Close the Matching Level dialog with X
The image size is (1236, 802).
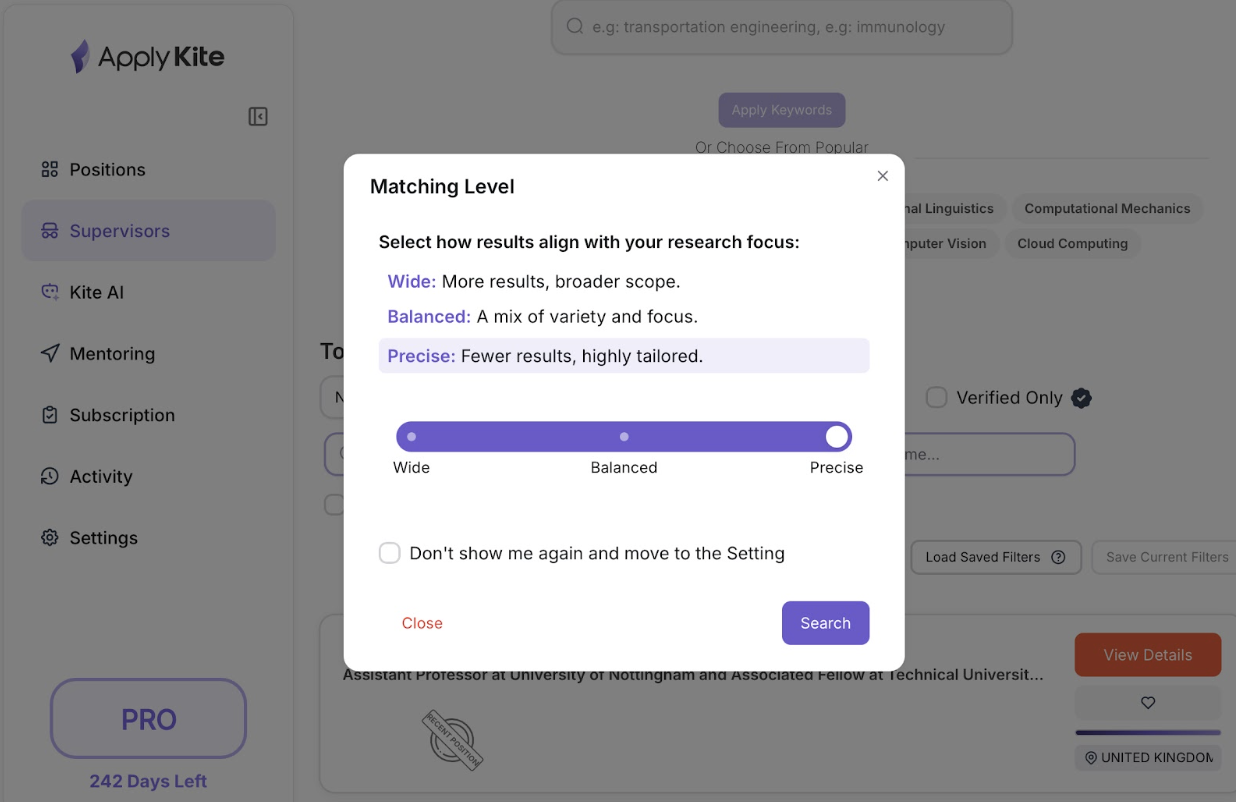coord(882,176)
